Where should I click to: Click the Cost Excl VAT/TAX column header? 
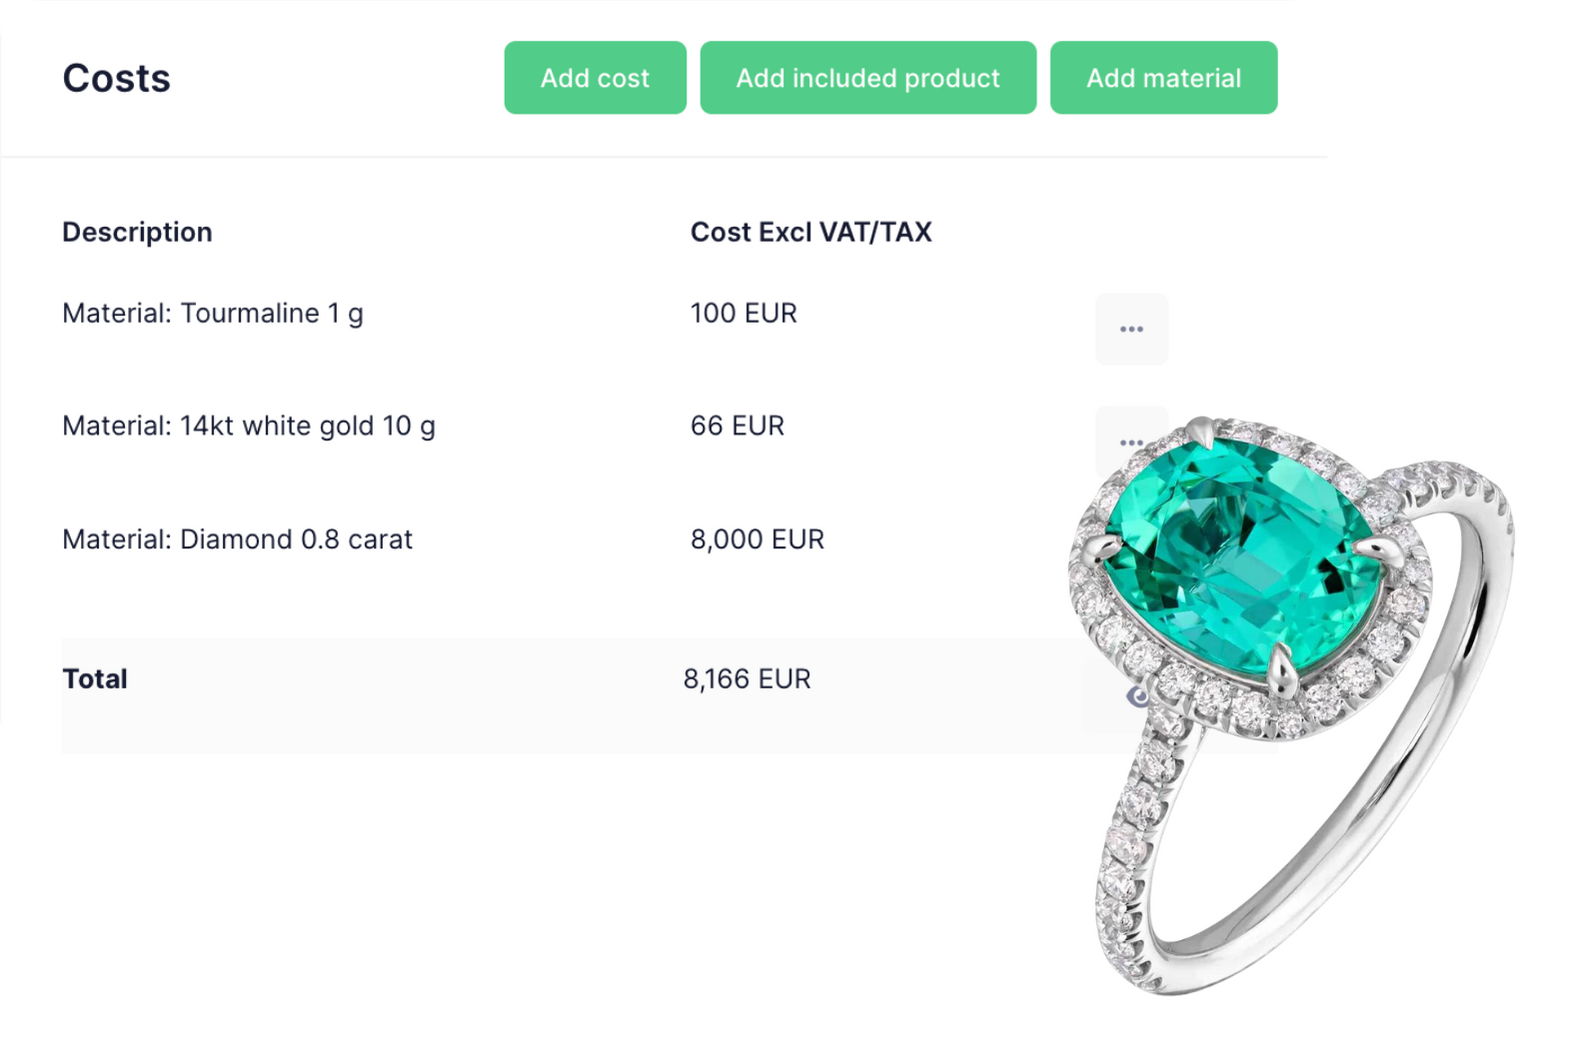[x=810, y=231]
